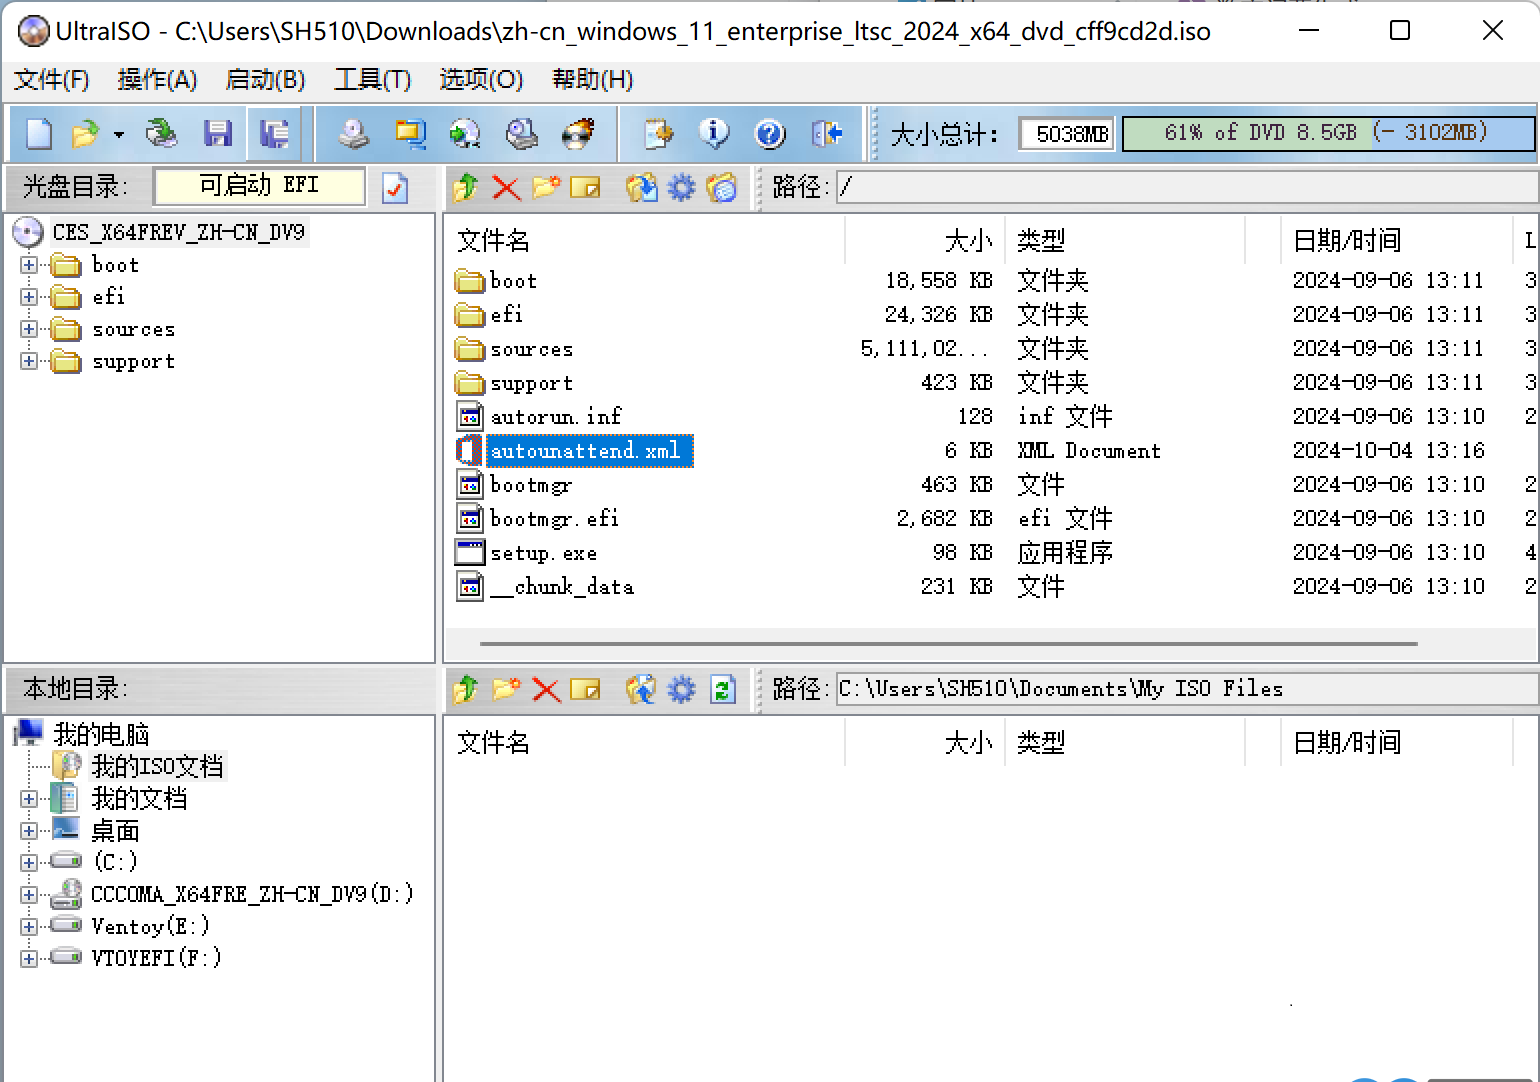Delete selected disc file with red X
This screenshot has height=1082, width=1540.
coord(506,187)
